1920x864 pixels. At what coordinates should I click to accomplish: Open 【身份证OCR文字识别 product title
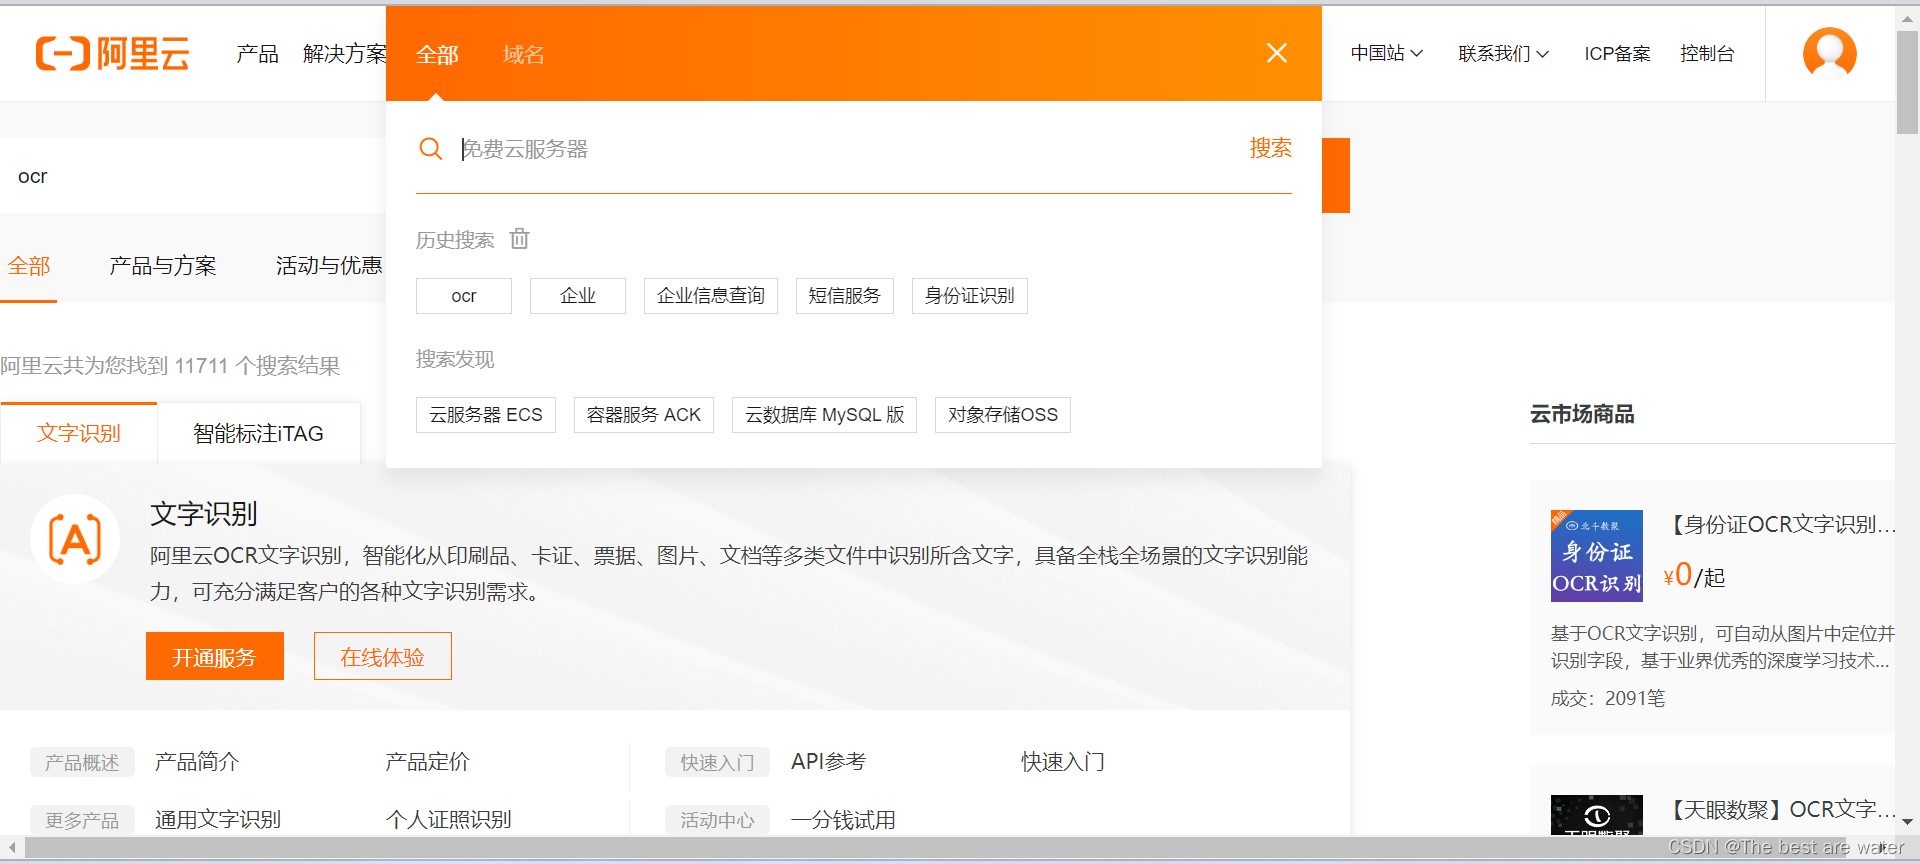coord(1778,524)
